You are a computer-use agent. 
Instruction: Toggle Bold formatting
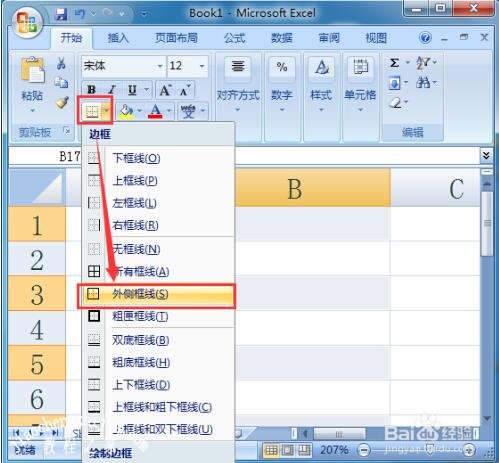91,90
